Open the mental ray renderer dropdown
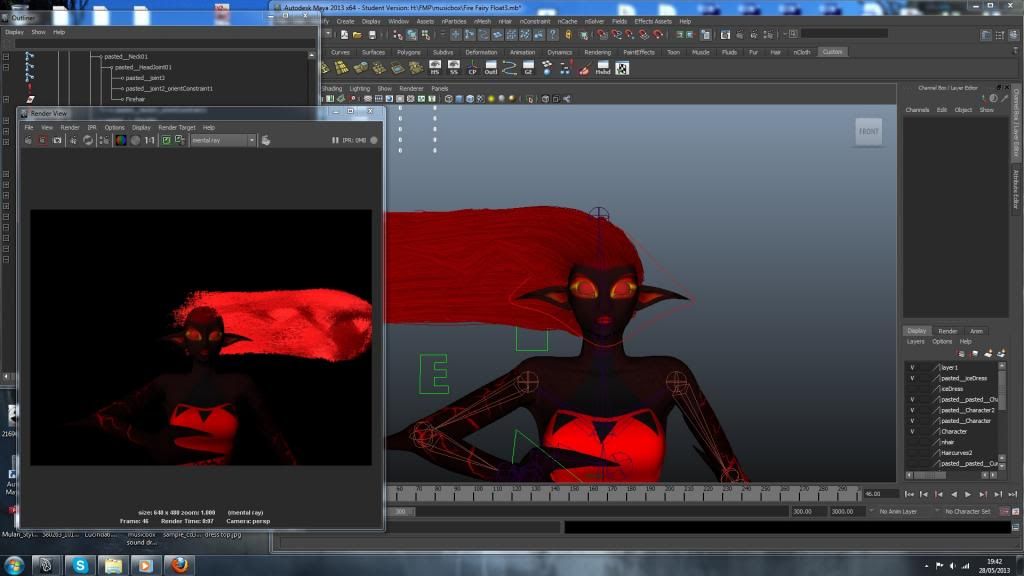1024x576 pixels. 251,140
